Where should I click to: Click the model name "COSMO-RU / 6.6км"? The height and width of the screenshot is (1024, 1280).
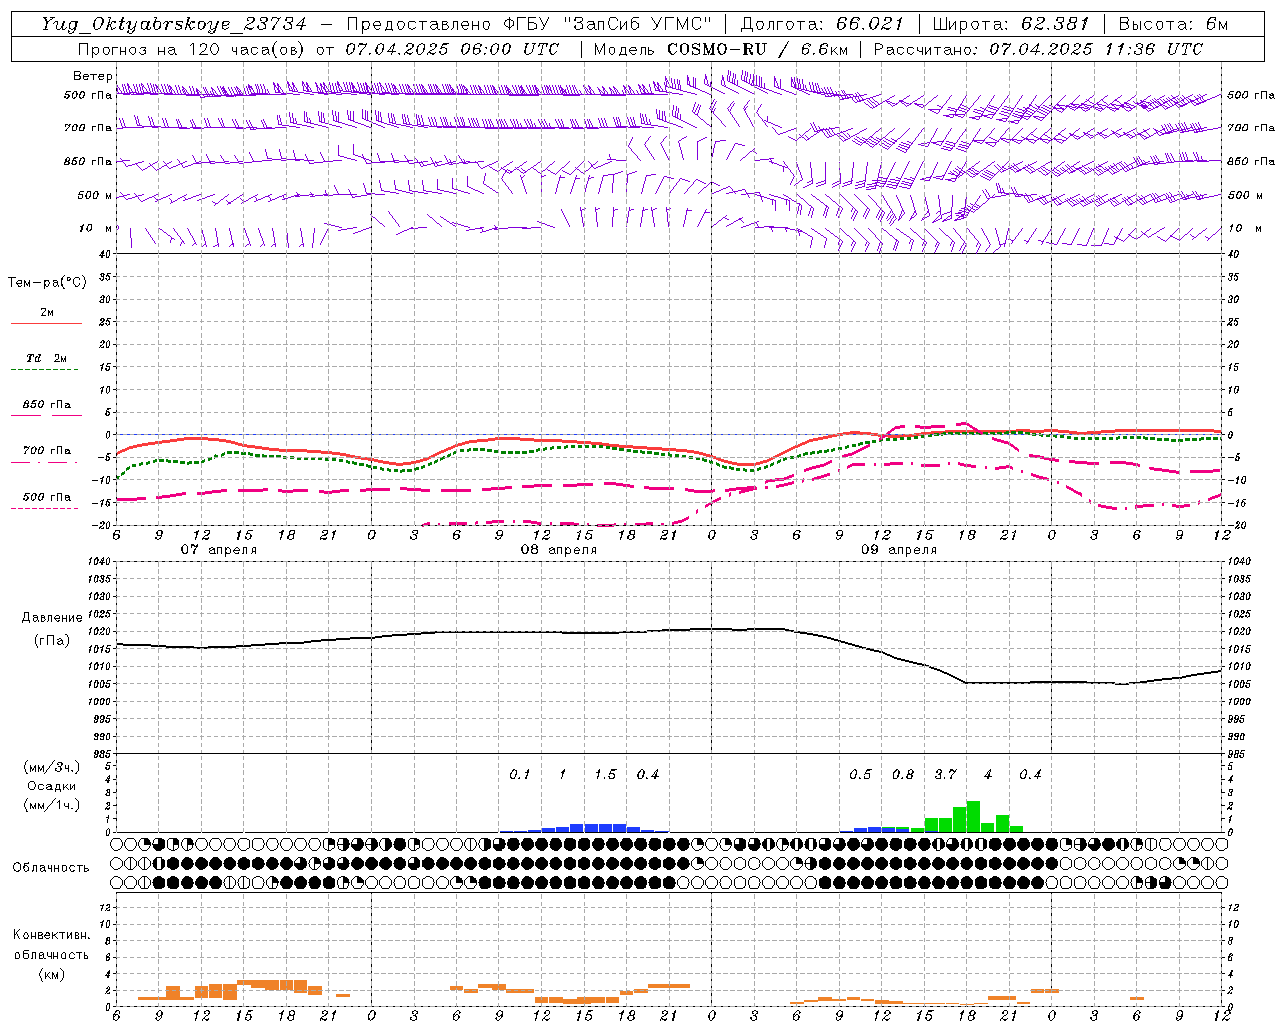tap(758, 49)
